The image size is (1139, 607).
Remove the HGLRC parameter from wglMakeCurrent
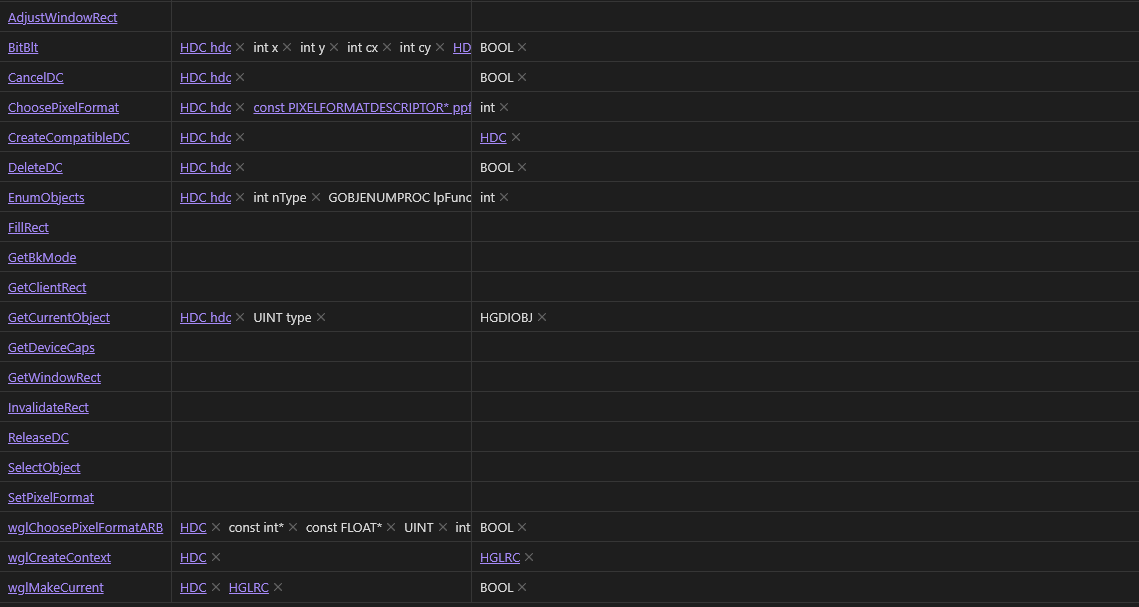click(277, 587)
